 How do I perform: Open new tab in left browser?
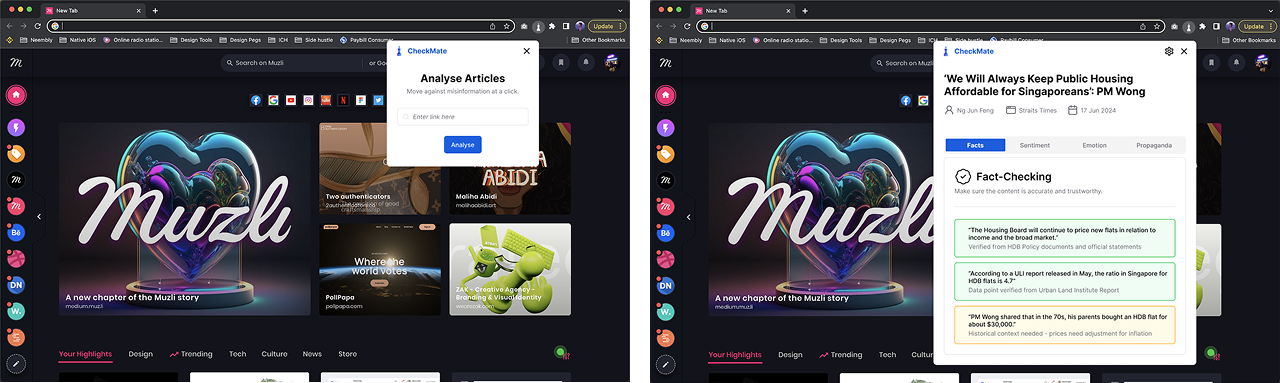pyautogui.click(x=155, y=10)
